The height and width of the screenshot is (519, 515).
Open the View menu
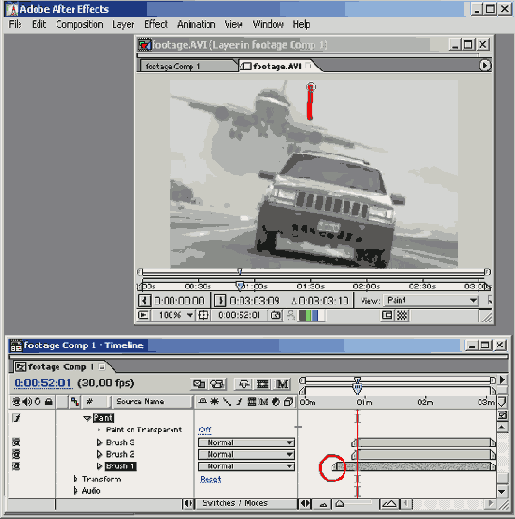pyautogui.click(x=233, y=24)
